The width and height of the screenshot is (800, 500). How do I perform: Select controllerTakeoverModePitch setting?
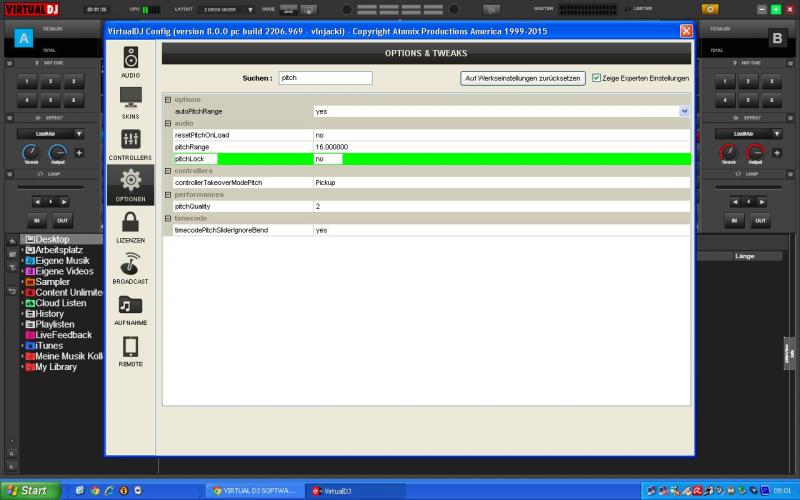pos(218,183)
